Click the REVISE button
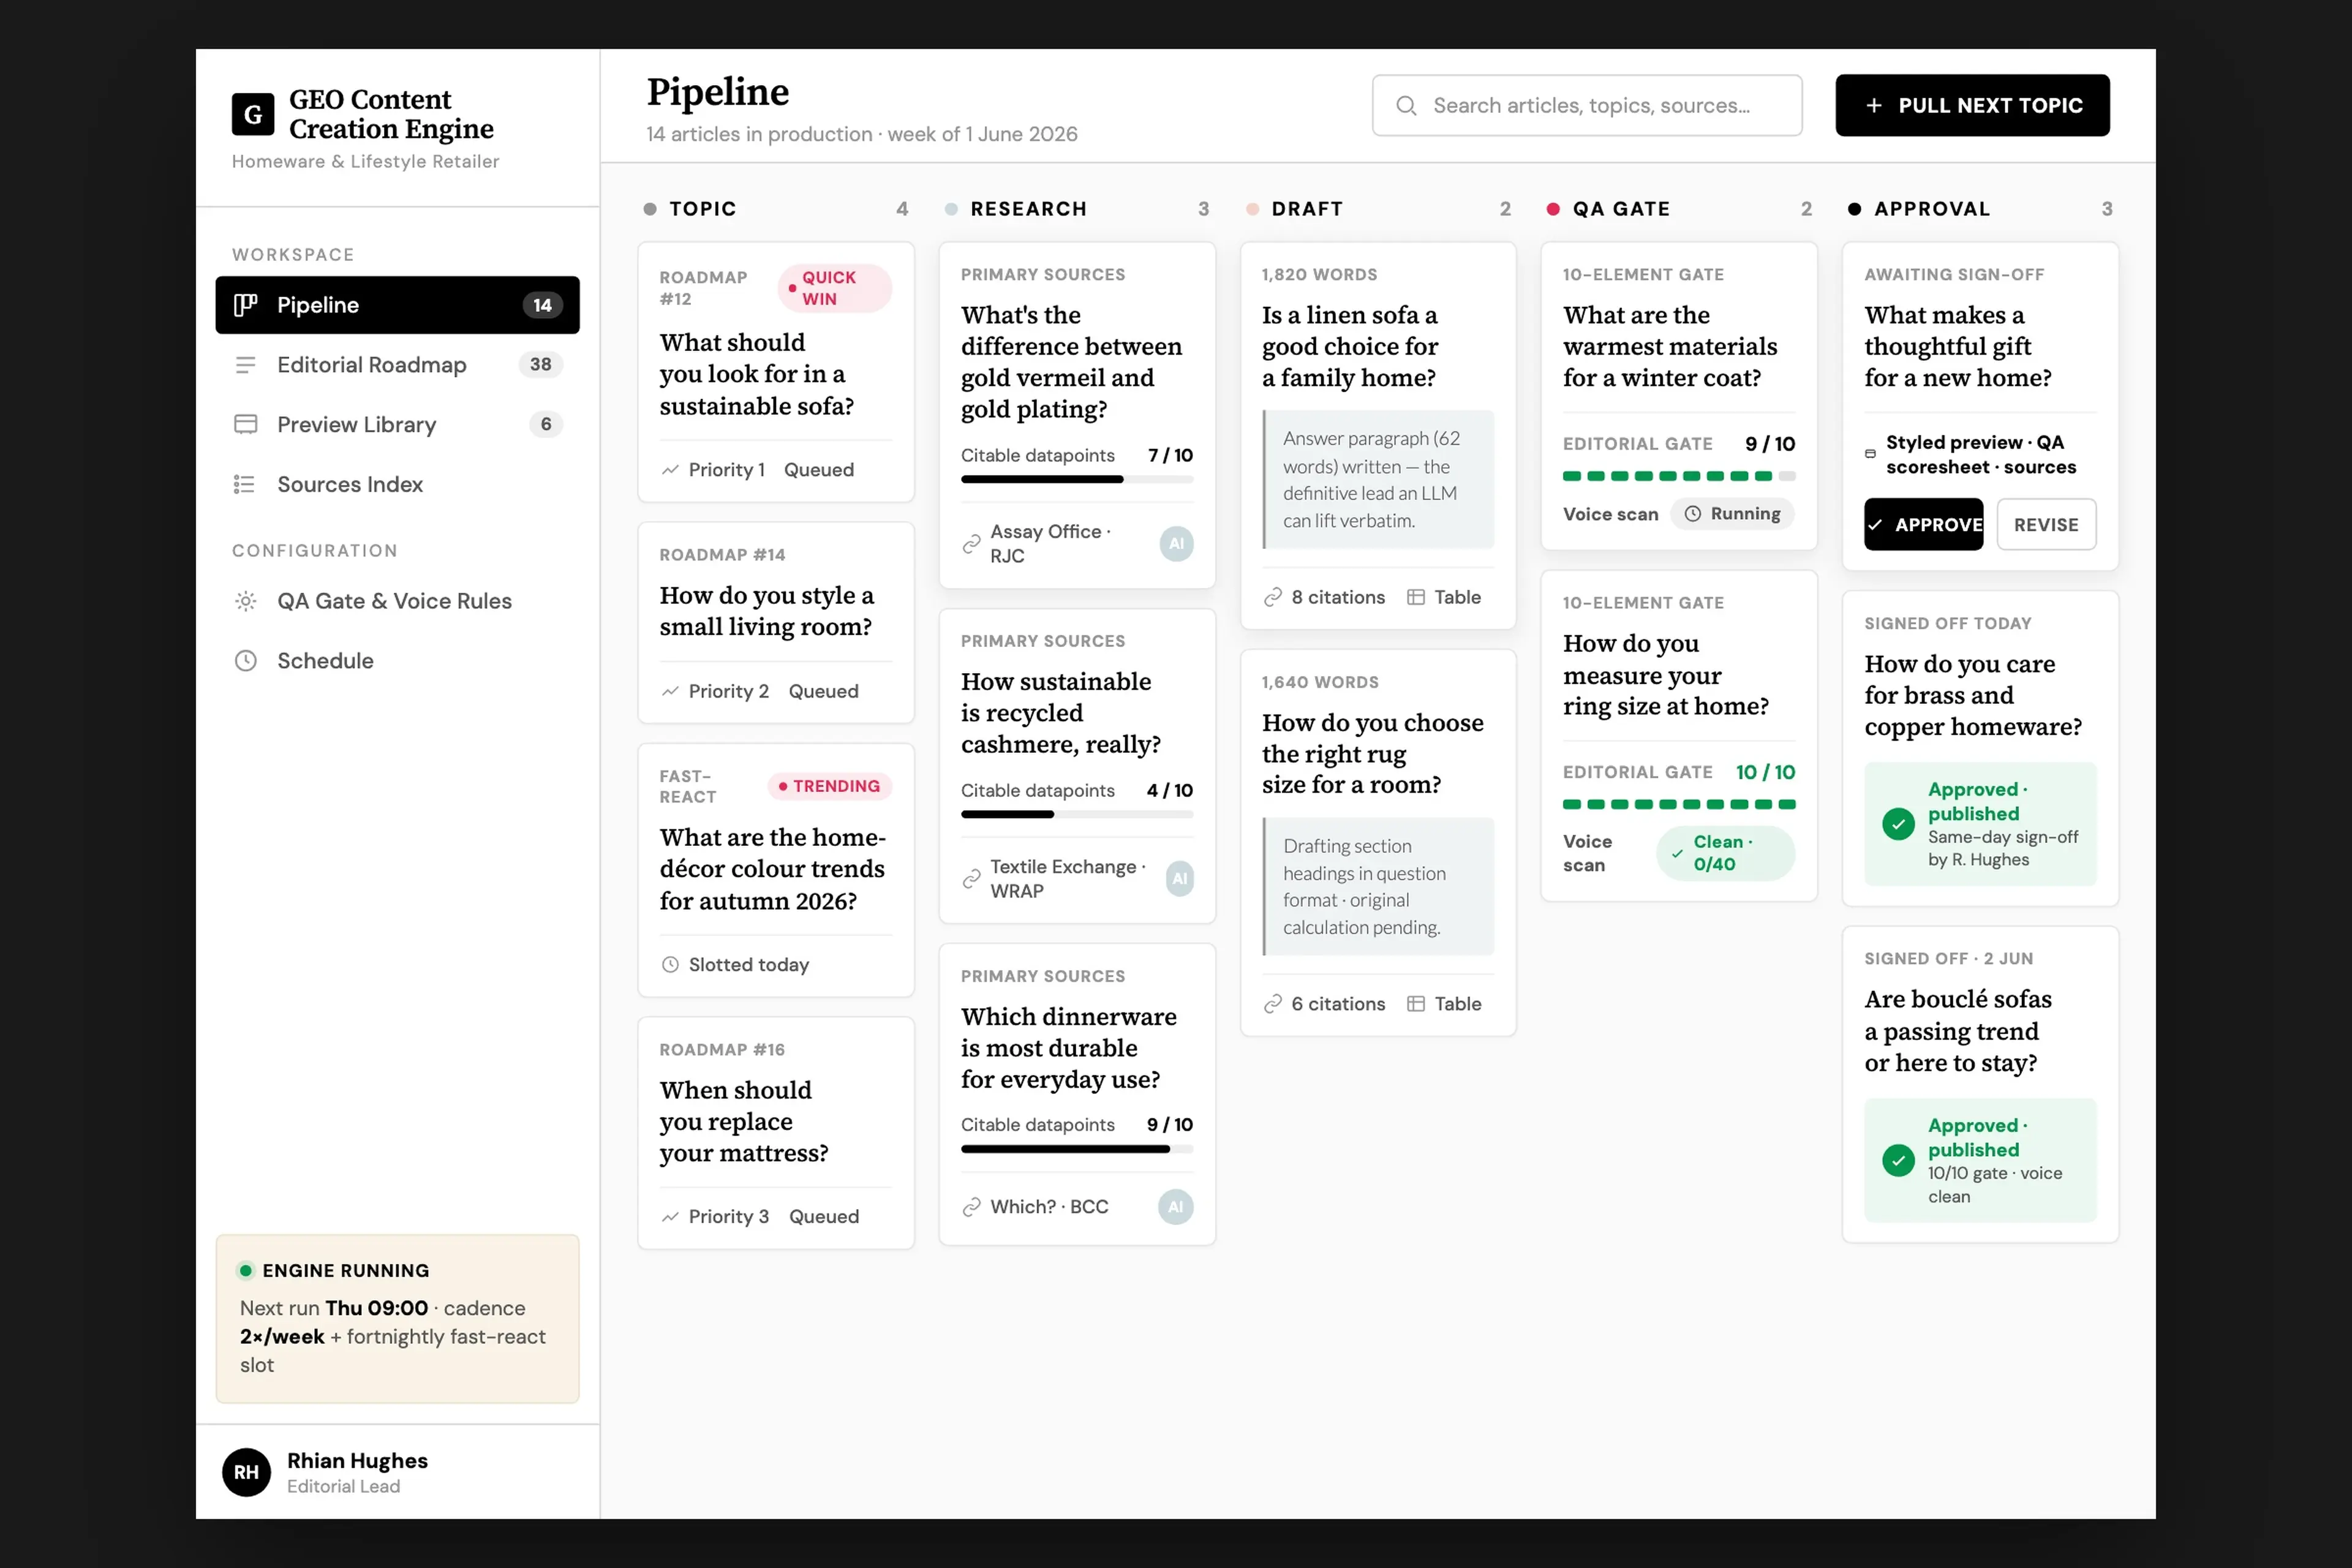This screenshot has height=1568, width=2352. [2046, 524]
